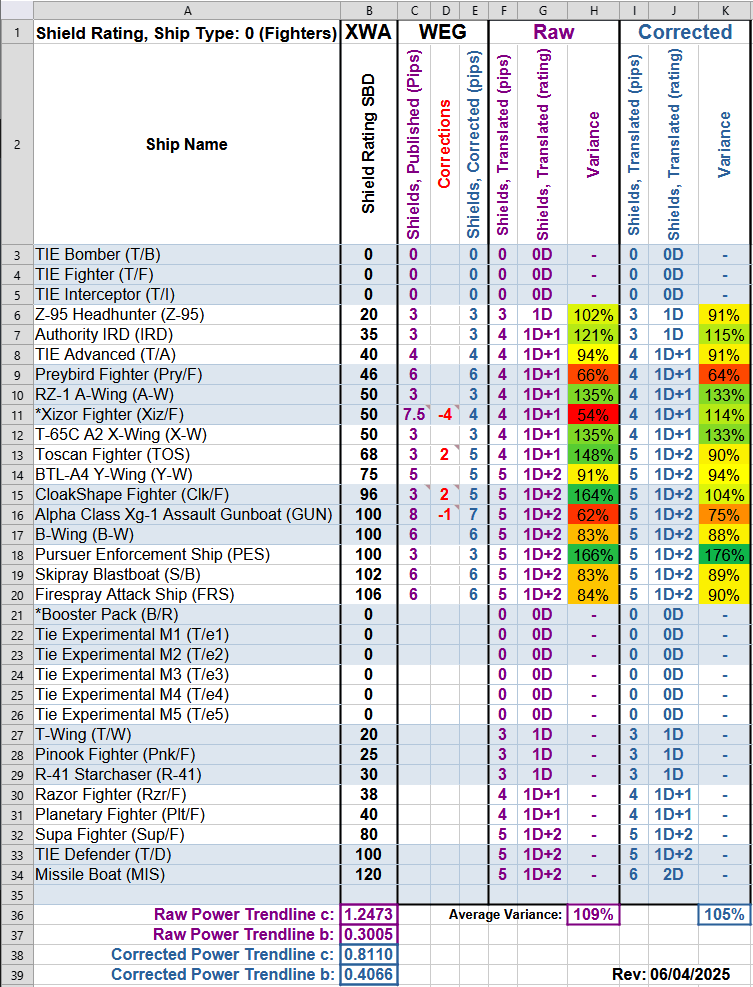Select the 'Missile Boat (MIS)' cell
The width and height of the screenshot is (753, 987).
point(187,875)
